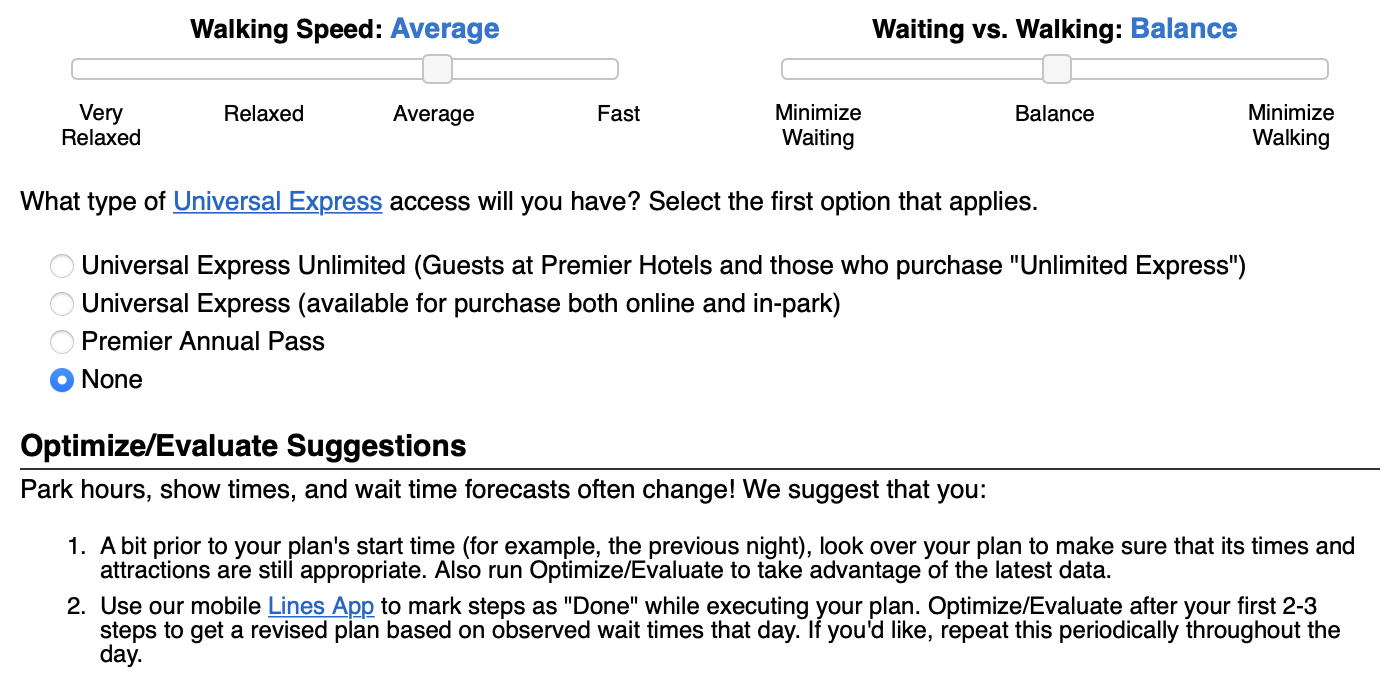
Task: Click the Relaxed label under the slider
Action: coord(263,113)
